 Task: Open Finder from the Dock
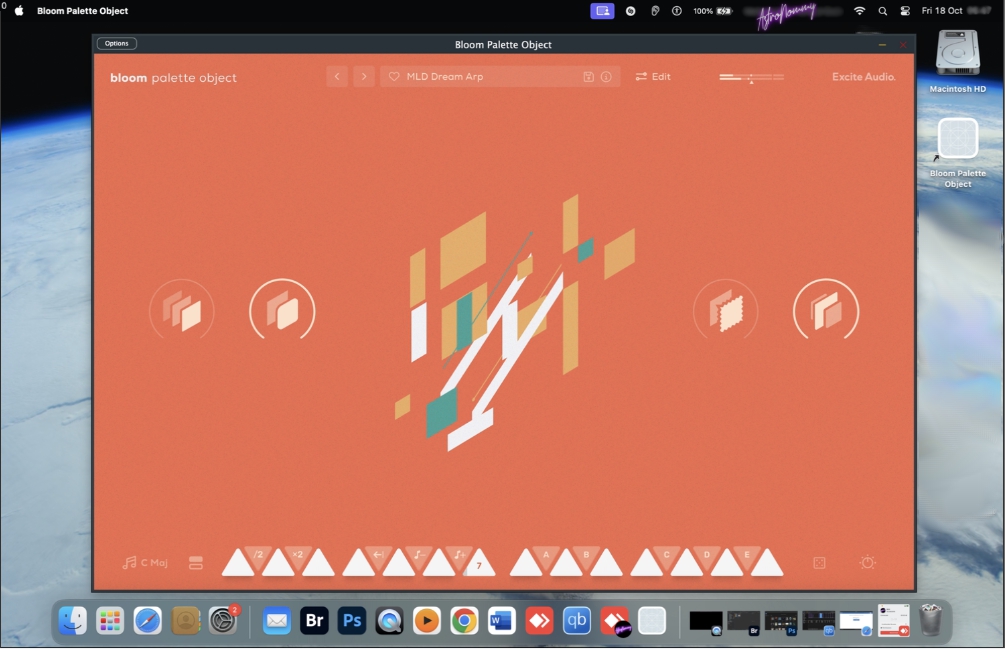(x=72, y=620)
